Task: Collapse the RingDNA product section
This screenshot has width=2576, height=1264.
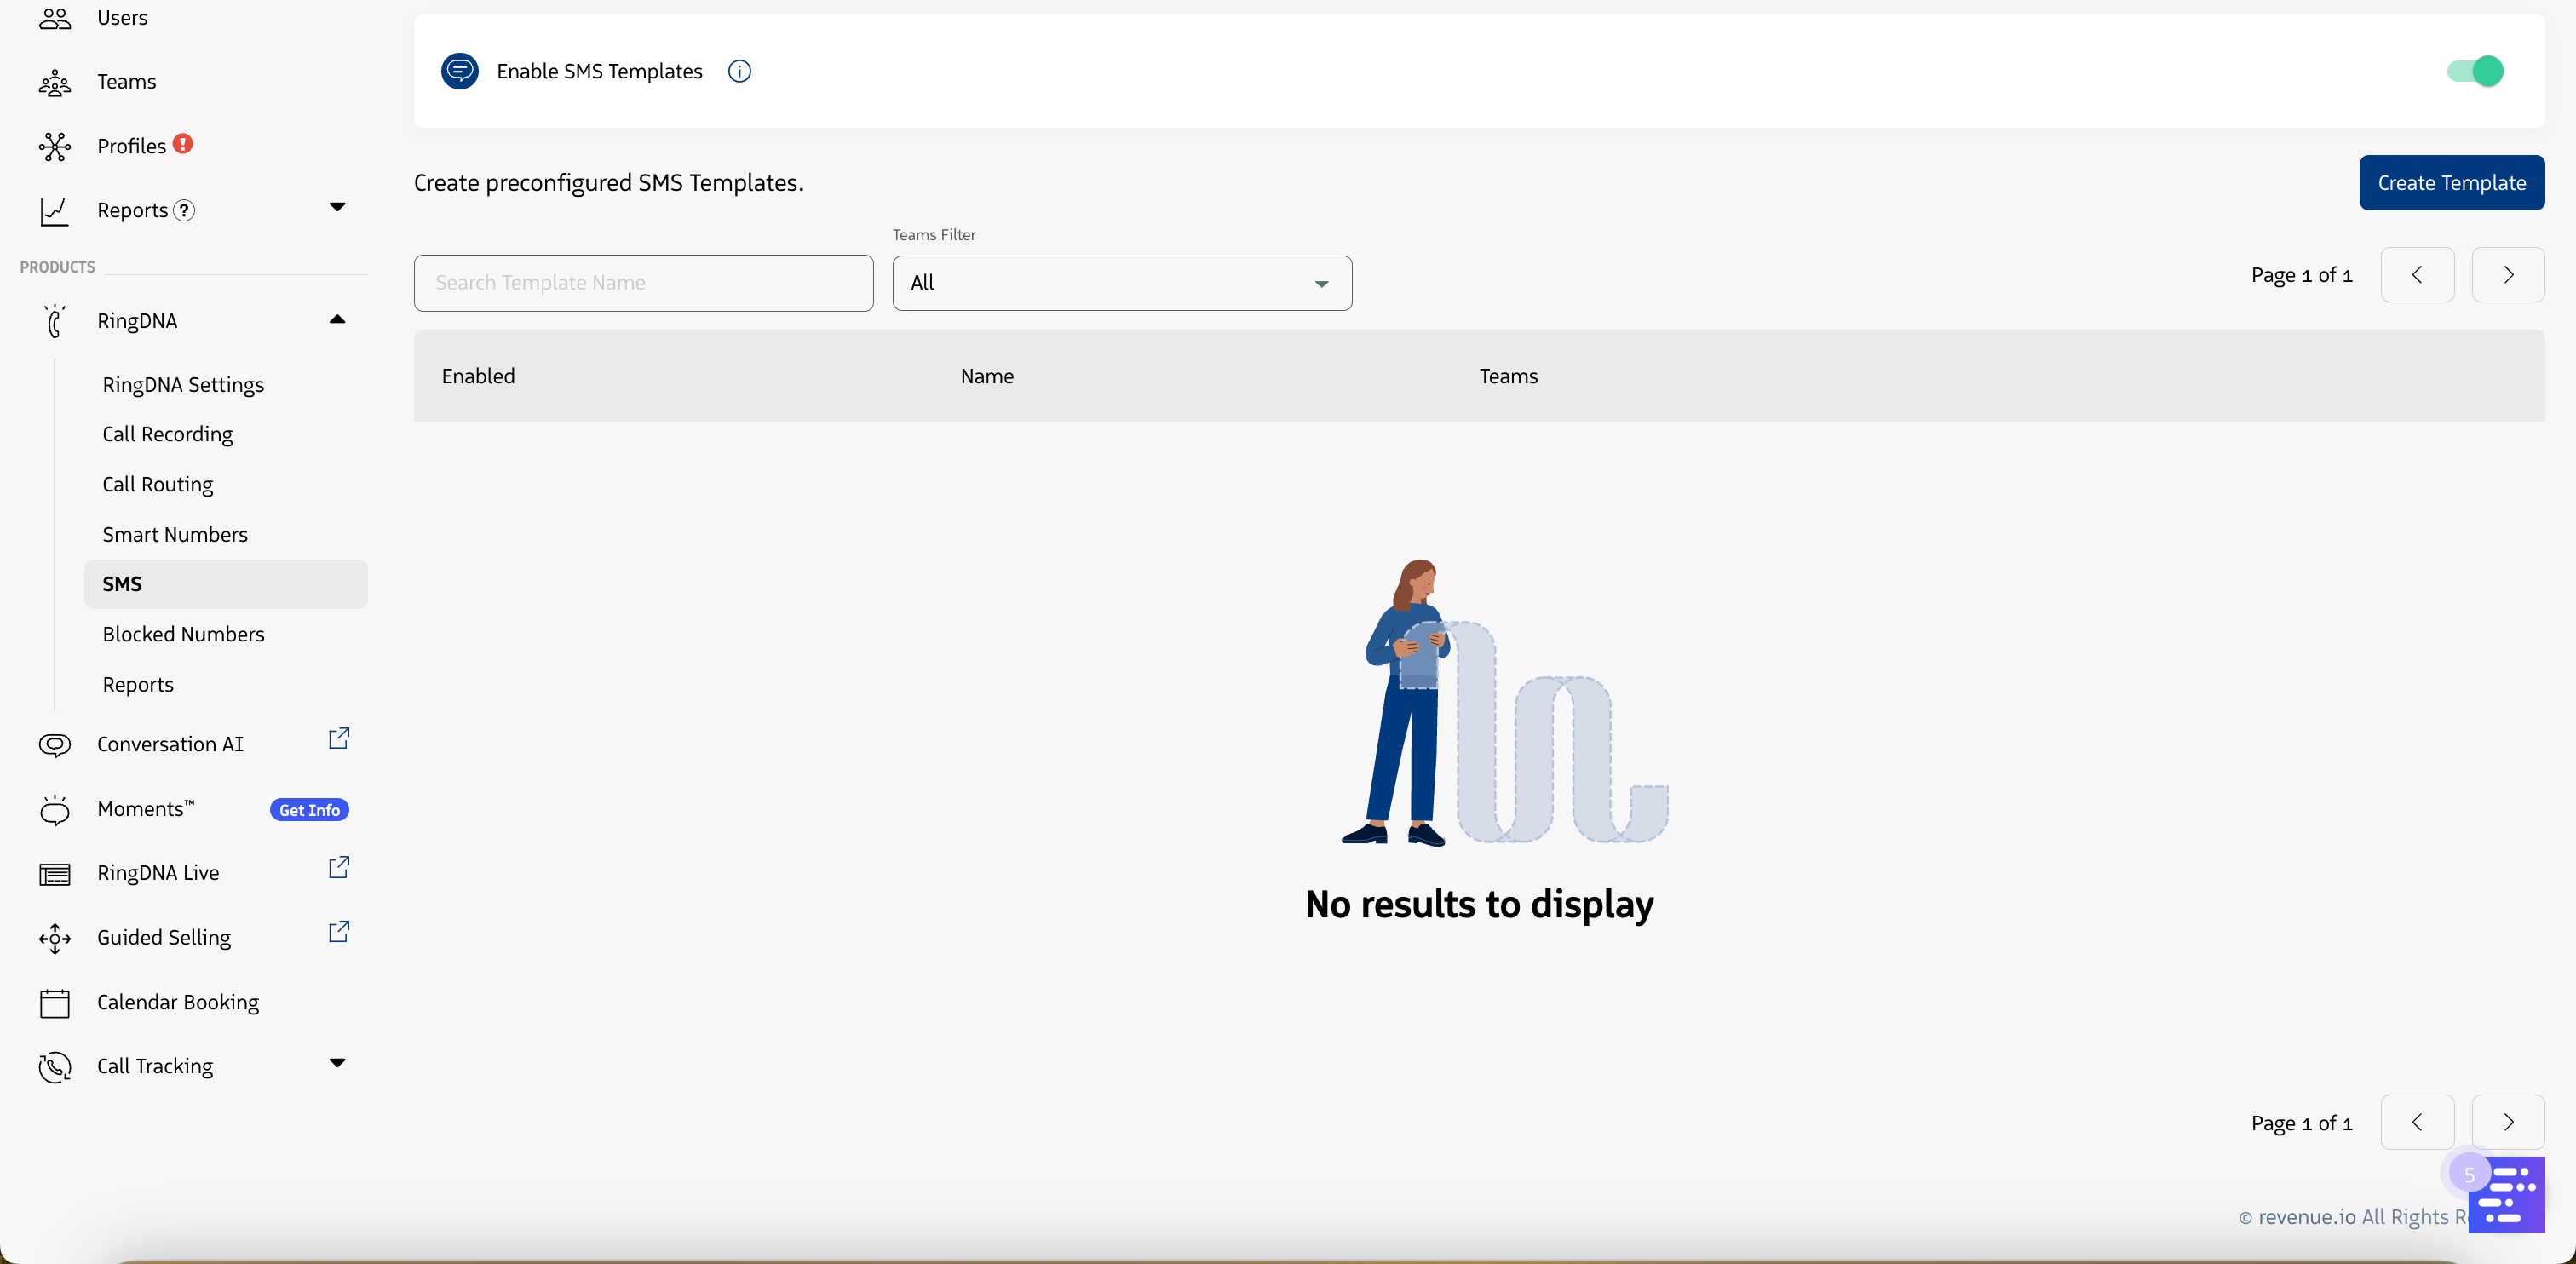Action: pyautogui.click(x=337, y=320)
